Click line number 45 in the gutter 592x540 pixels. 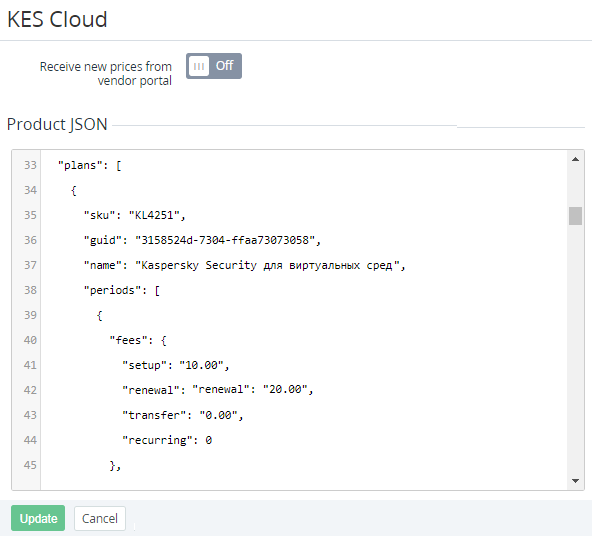30,465
